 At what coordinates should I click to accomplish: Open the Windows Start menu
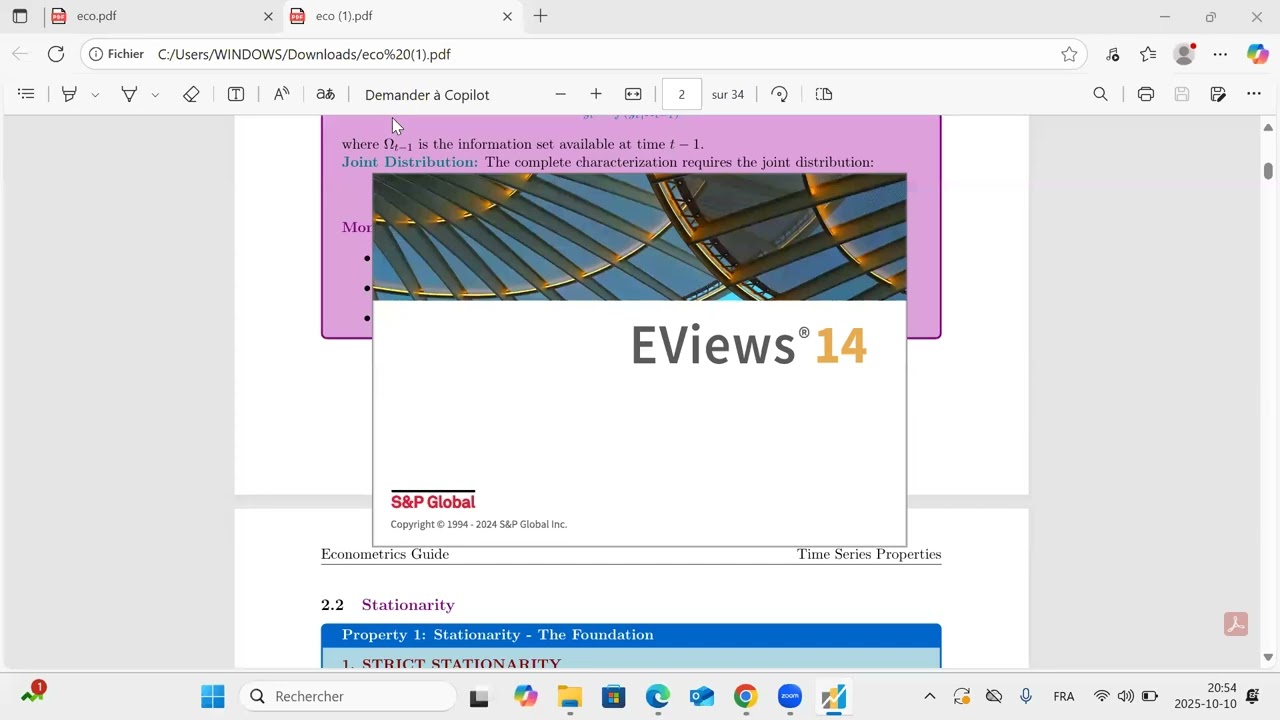(213, 696)
